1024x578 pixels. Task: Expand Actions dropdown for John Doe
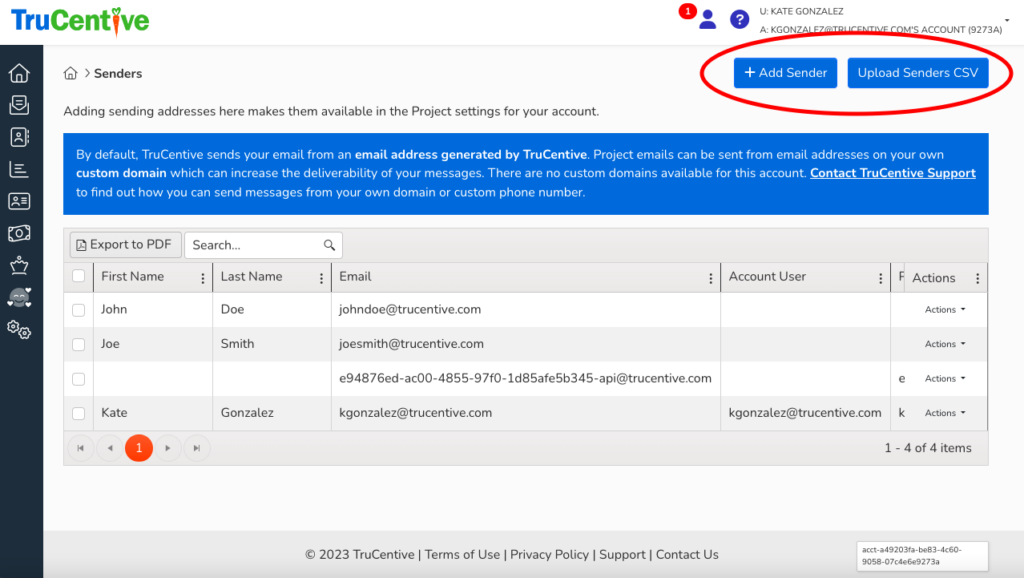[x=945, y=310]
